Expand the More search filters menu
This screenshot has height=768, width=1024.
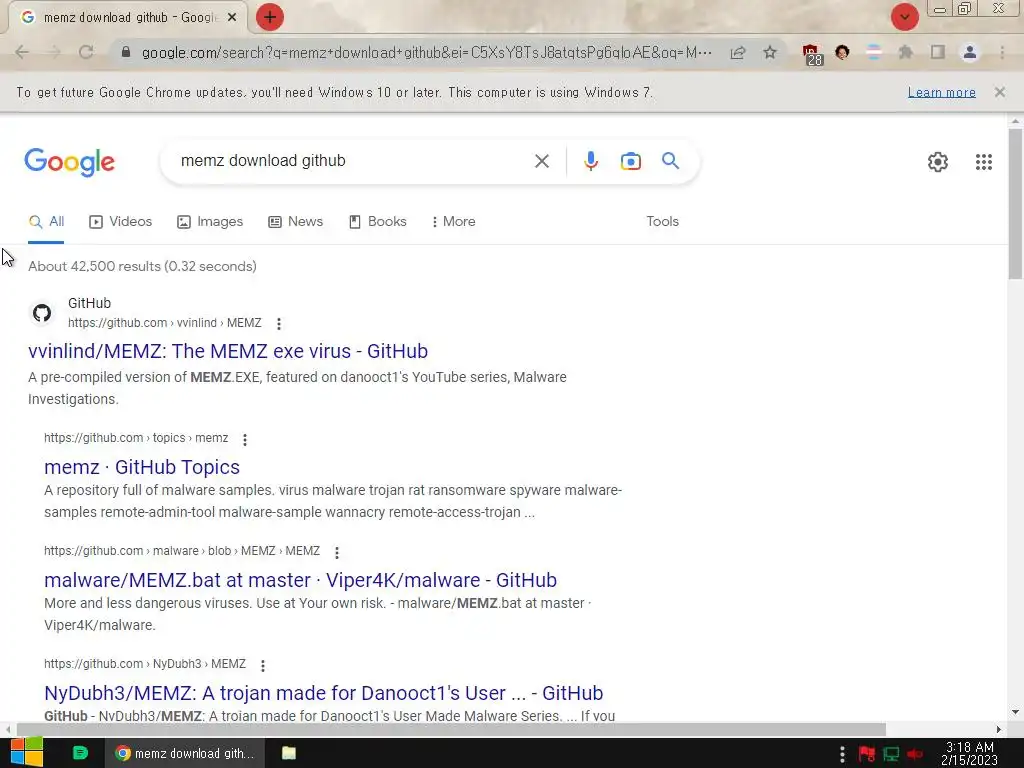coord(453,221)
